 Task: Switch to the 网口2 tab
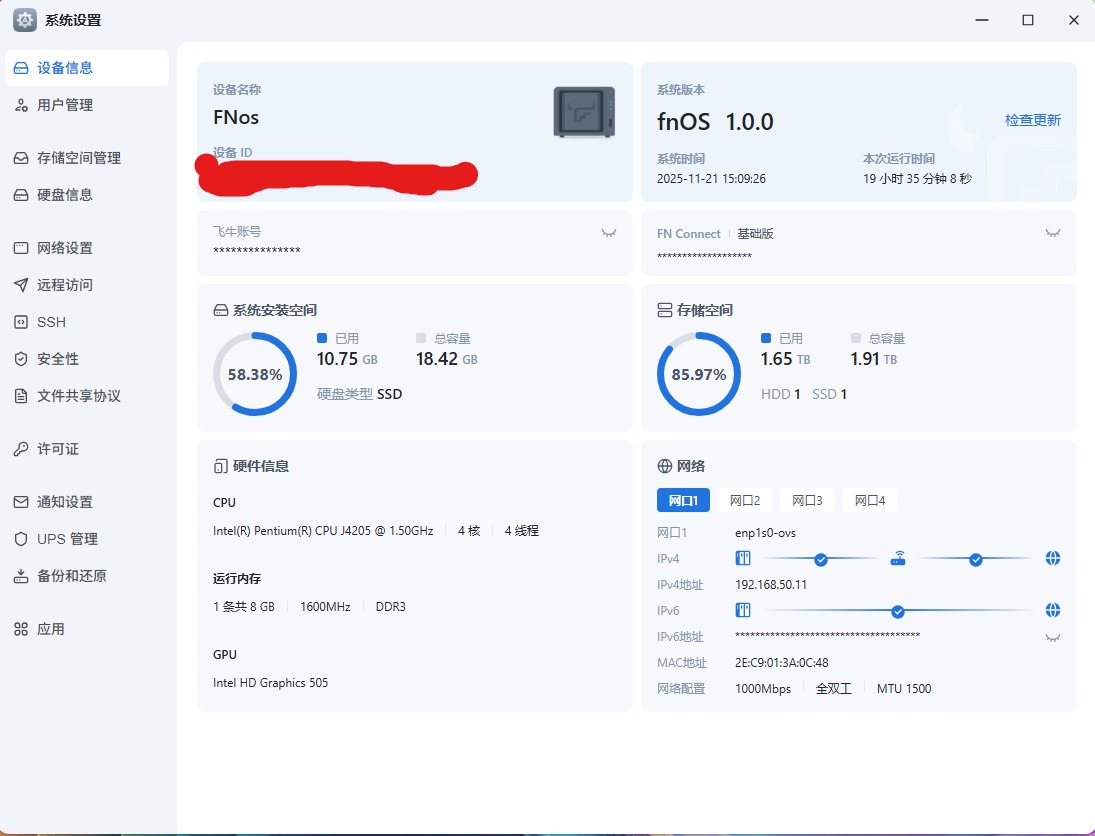coord(744,500)
